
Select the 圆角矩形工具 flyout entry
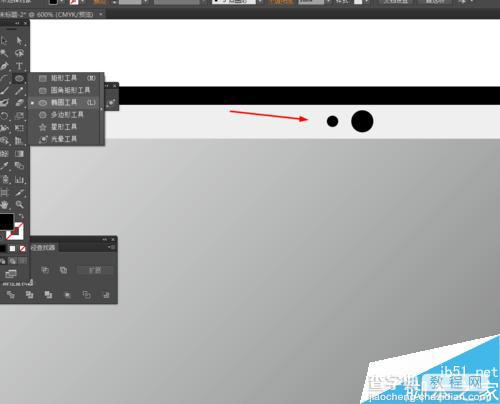point(67,90)
